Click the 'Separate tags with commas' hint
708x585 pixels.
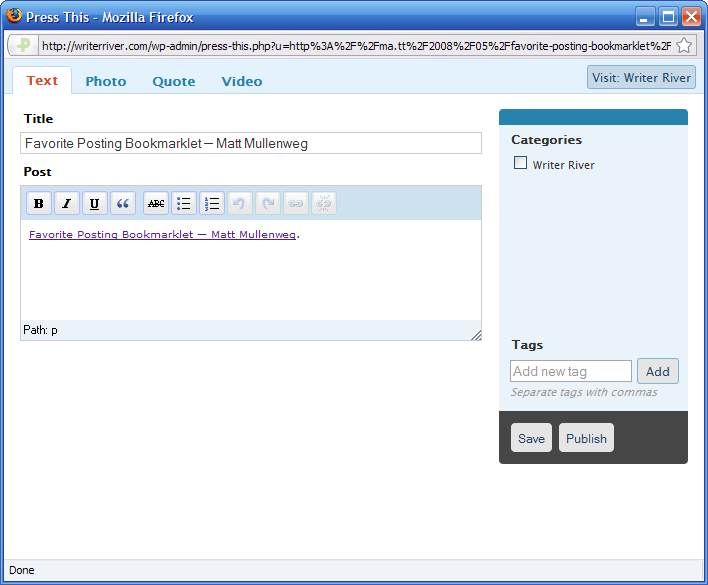584,392
